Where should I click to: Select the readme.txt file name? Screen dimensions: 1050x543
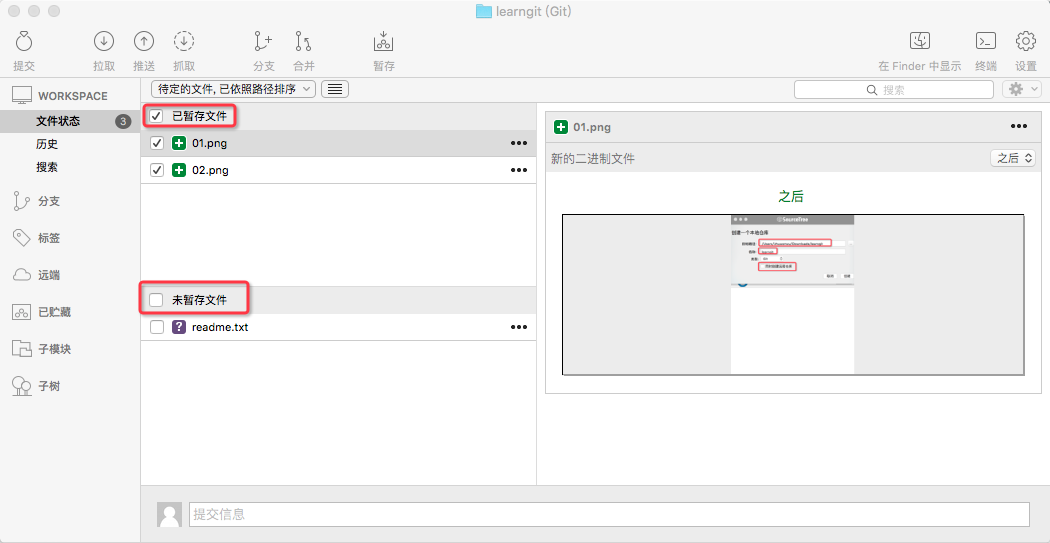220,327
